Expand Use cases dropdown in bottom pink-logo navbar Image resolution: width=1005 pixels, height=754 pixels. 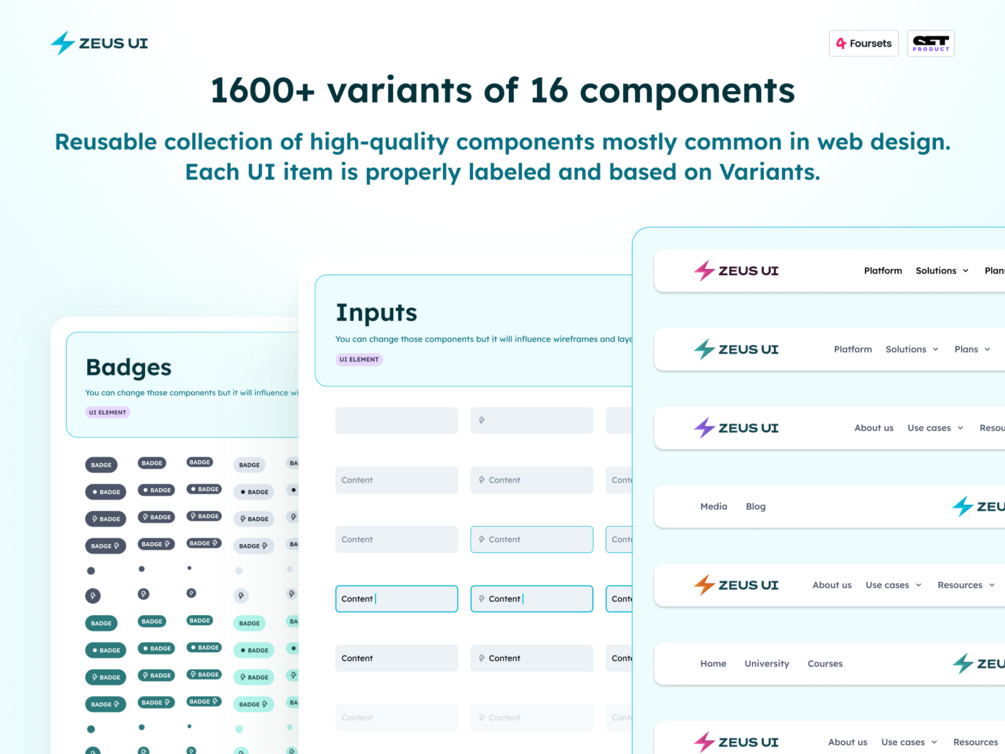[x=909, y=742]
